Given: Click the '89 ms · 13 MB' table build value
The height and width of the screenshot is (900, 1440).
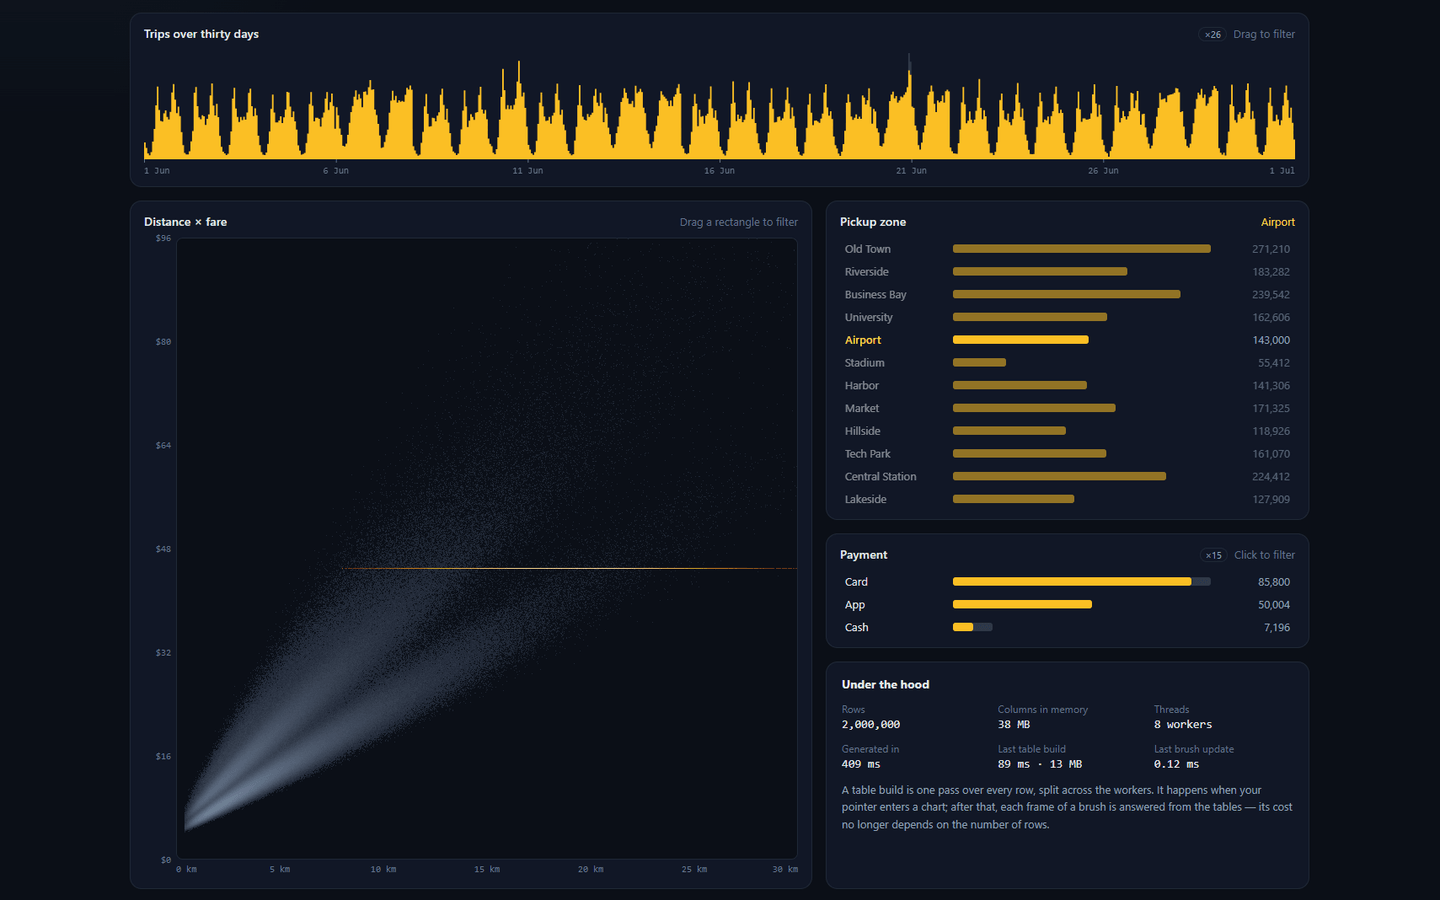Looking at the screenshot, I should 1040,764.
